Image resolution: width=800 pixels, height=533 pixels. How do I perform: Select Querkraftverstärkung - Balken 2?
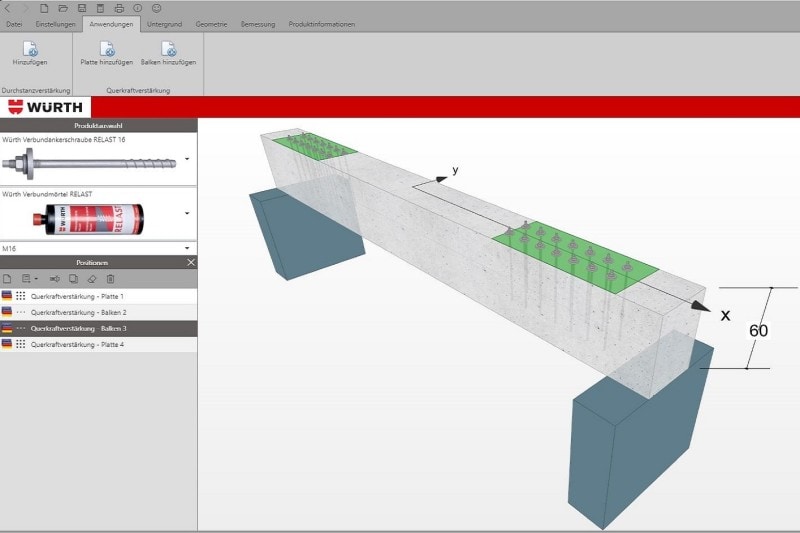coord(98,312)
